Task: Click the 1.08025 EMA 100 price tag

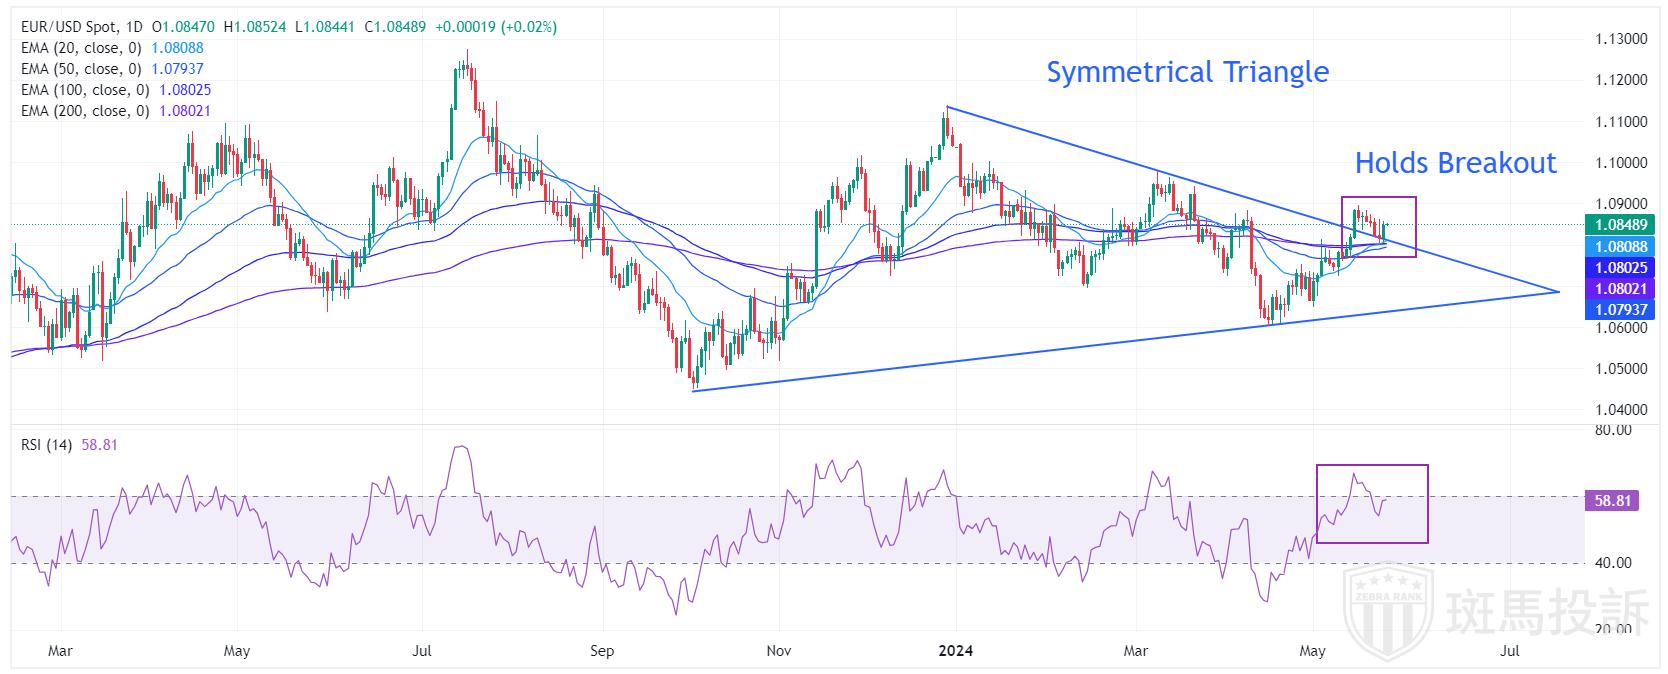Action: (x=1619, y=267)
